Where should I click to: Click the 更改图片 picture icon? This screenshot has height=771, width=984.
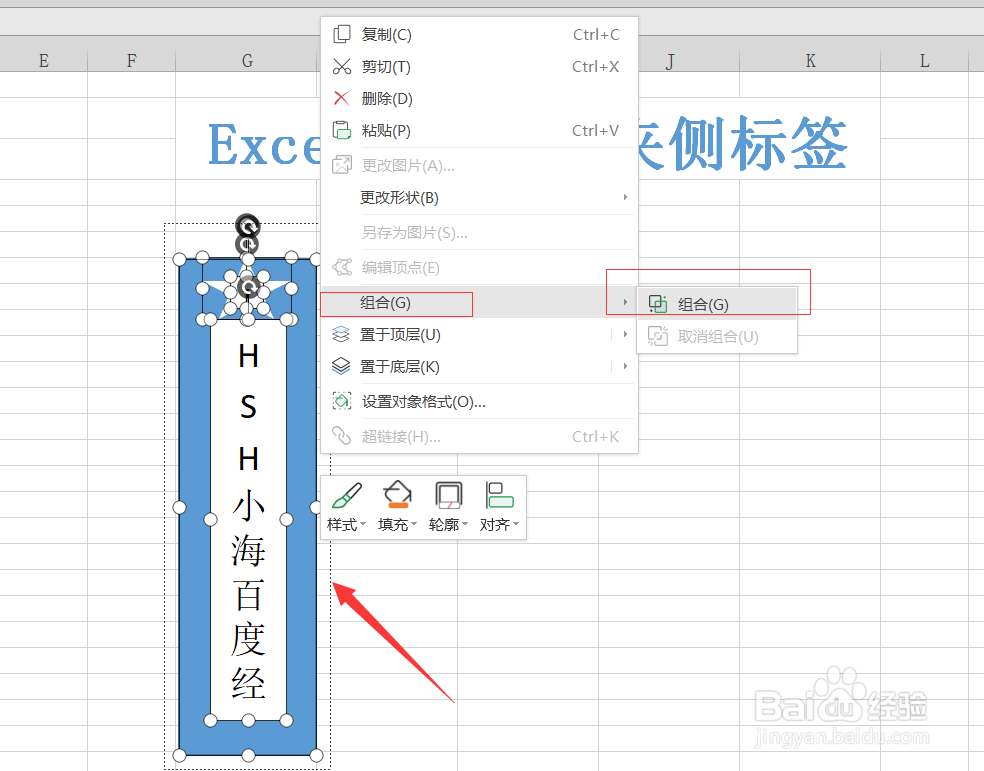click(340, 164)
